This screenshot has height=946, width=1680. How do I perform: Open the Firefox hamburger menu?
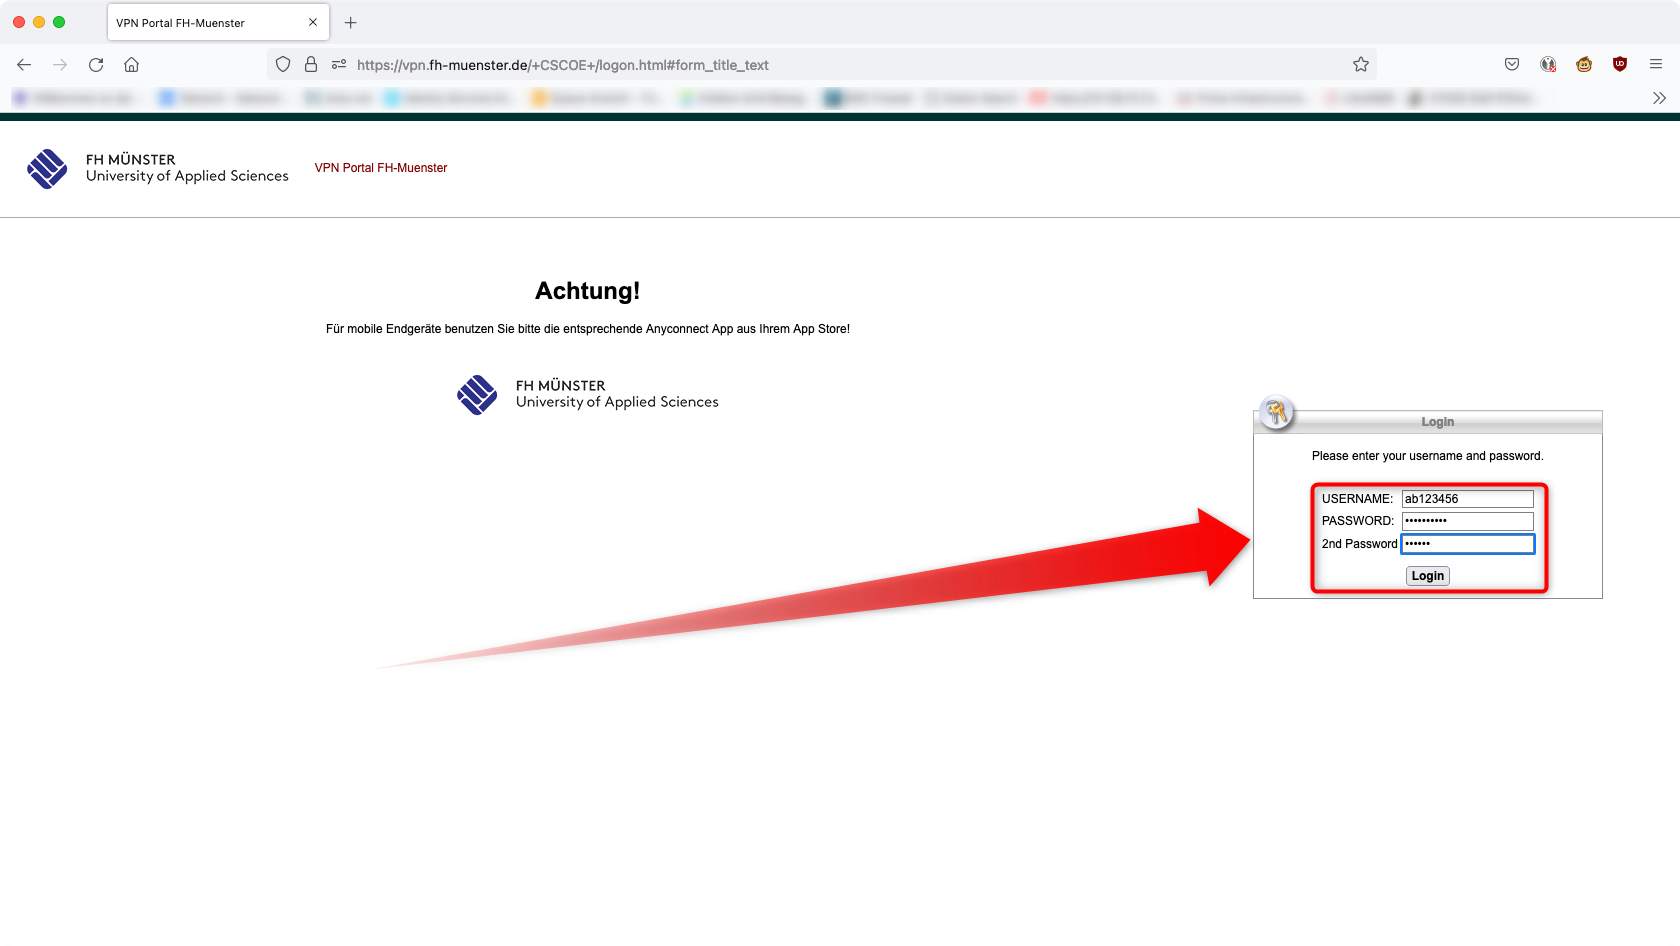(1656, 65)
